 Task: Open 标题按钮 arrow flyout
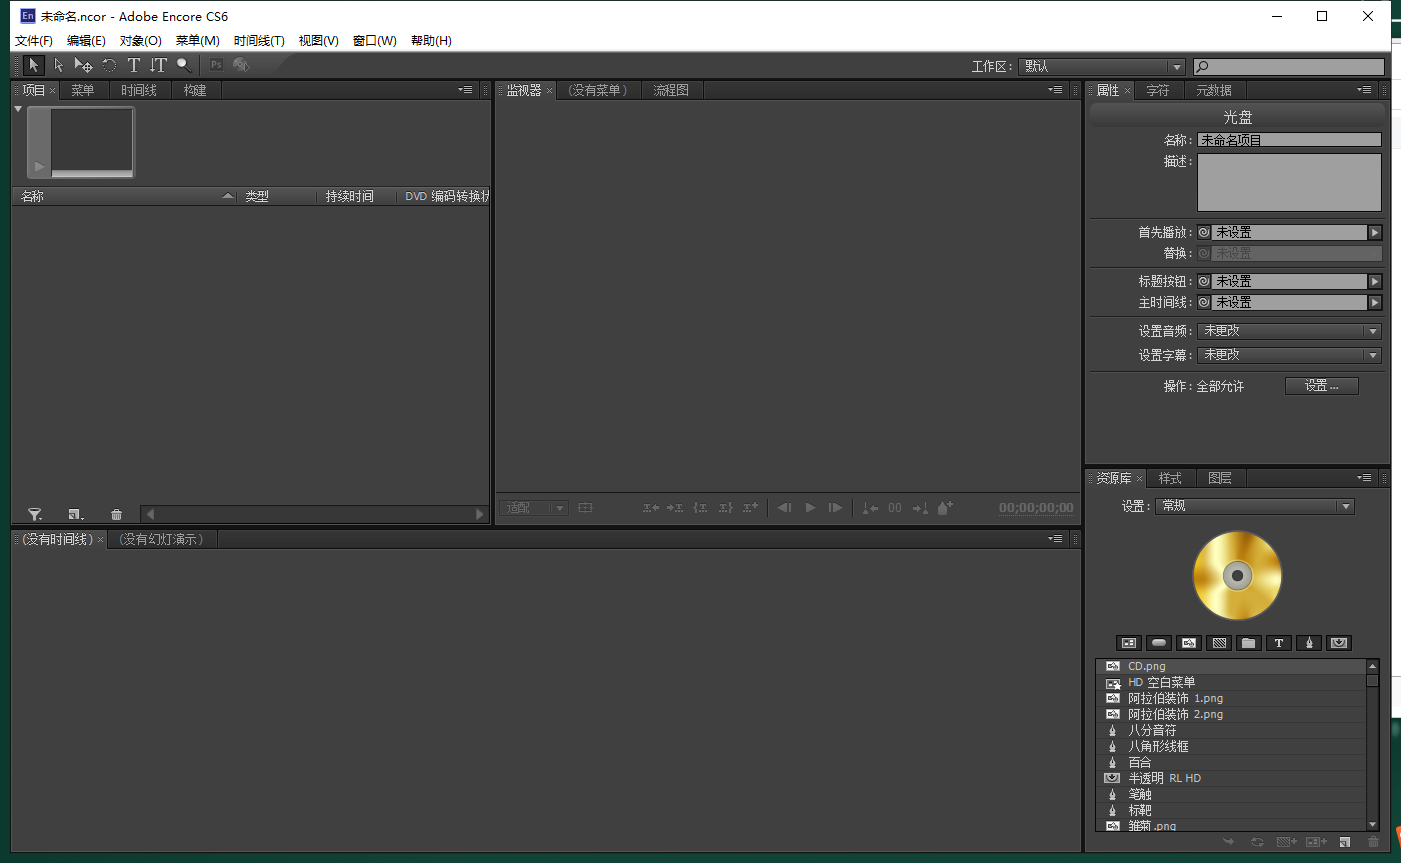(1375, 281)
